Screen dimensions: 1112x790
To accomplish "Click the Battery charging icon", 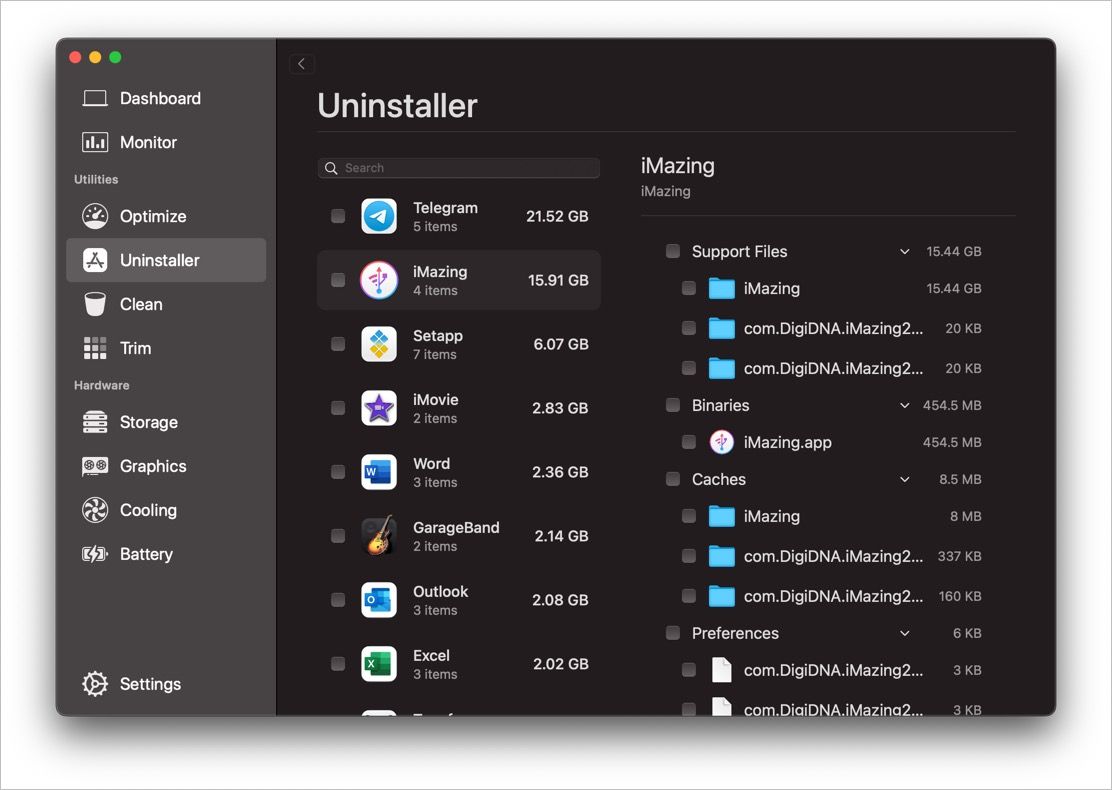I will 95,554.
